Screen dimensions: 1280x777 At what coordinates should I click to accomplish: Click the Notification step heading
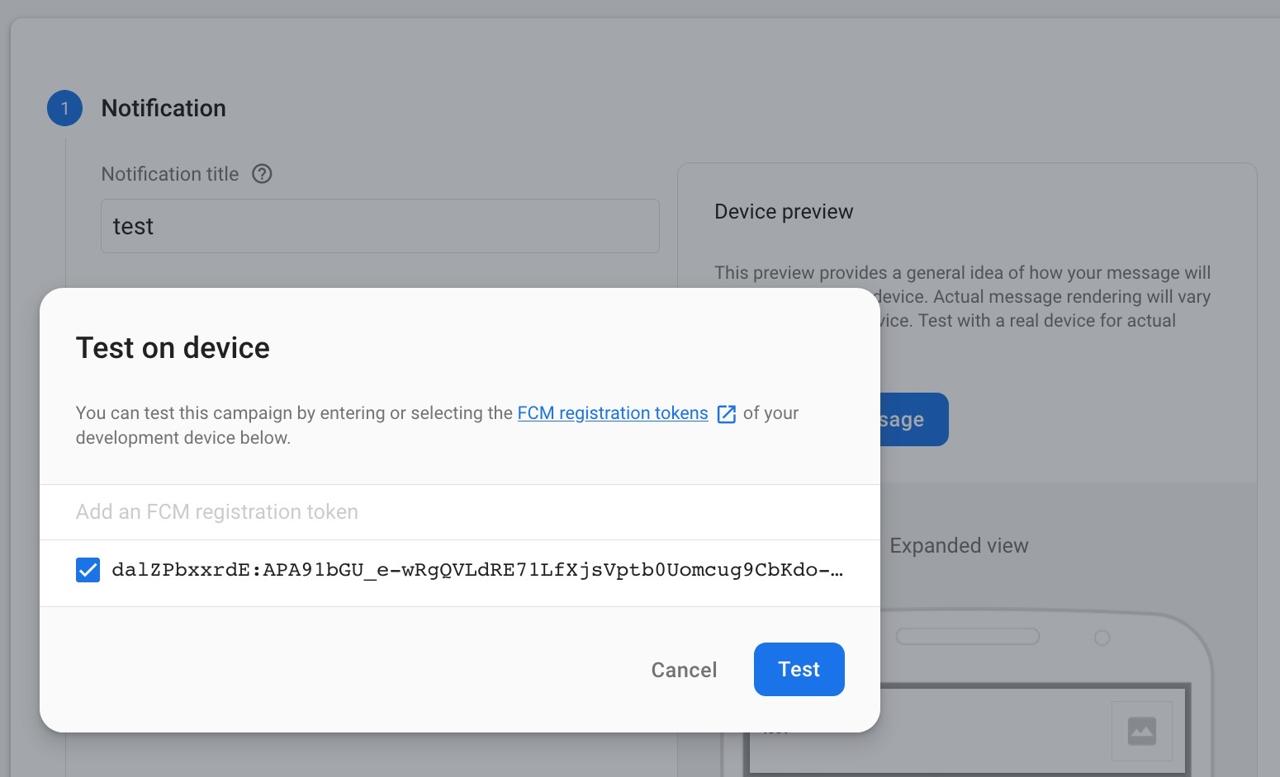tap(163, 108)
